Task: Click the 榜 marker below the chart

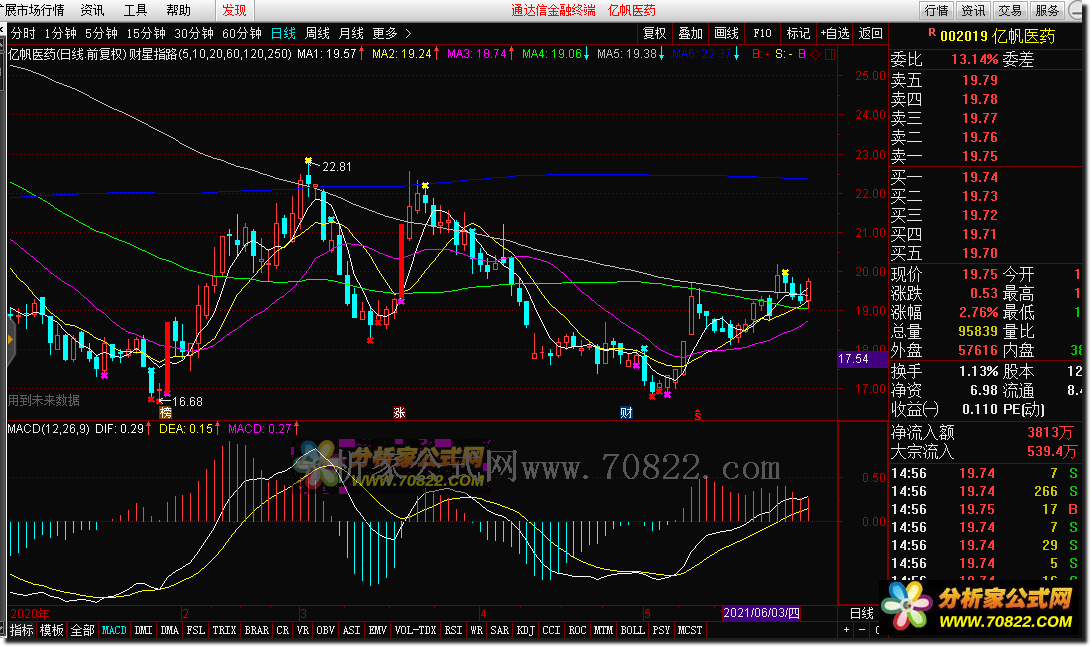Action: [x=165, y=412]
